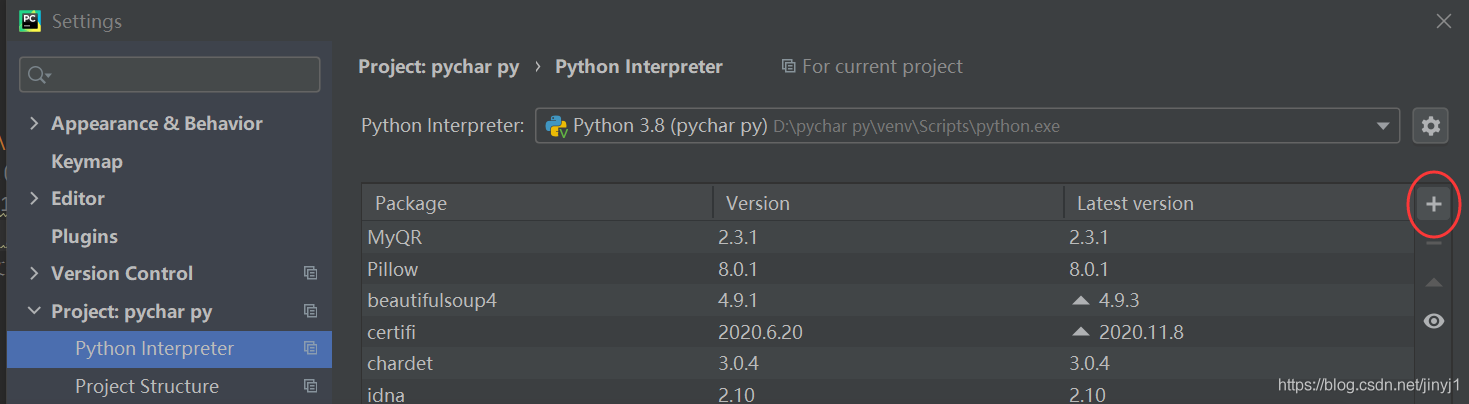Click the For current project label
The width and height of the screenshot is (1469, 404).
872,67
